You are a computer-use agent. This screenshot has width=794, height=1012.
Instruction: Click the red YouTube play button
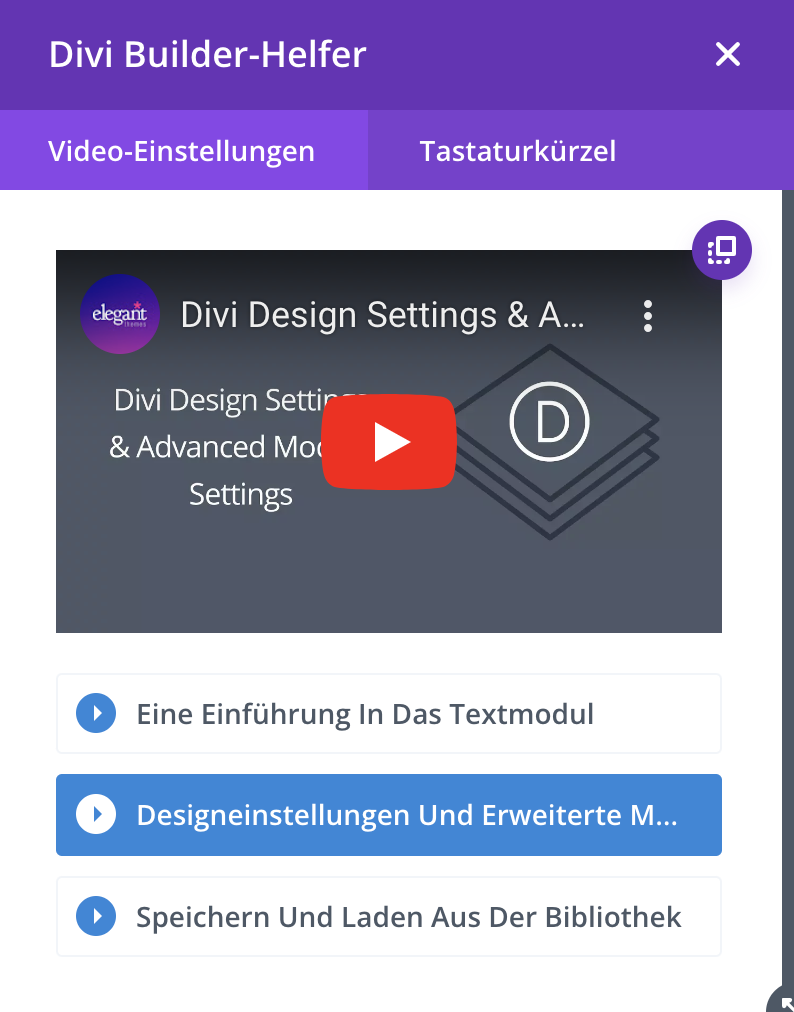tap(389, 442)
